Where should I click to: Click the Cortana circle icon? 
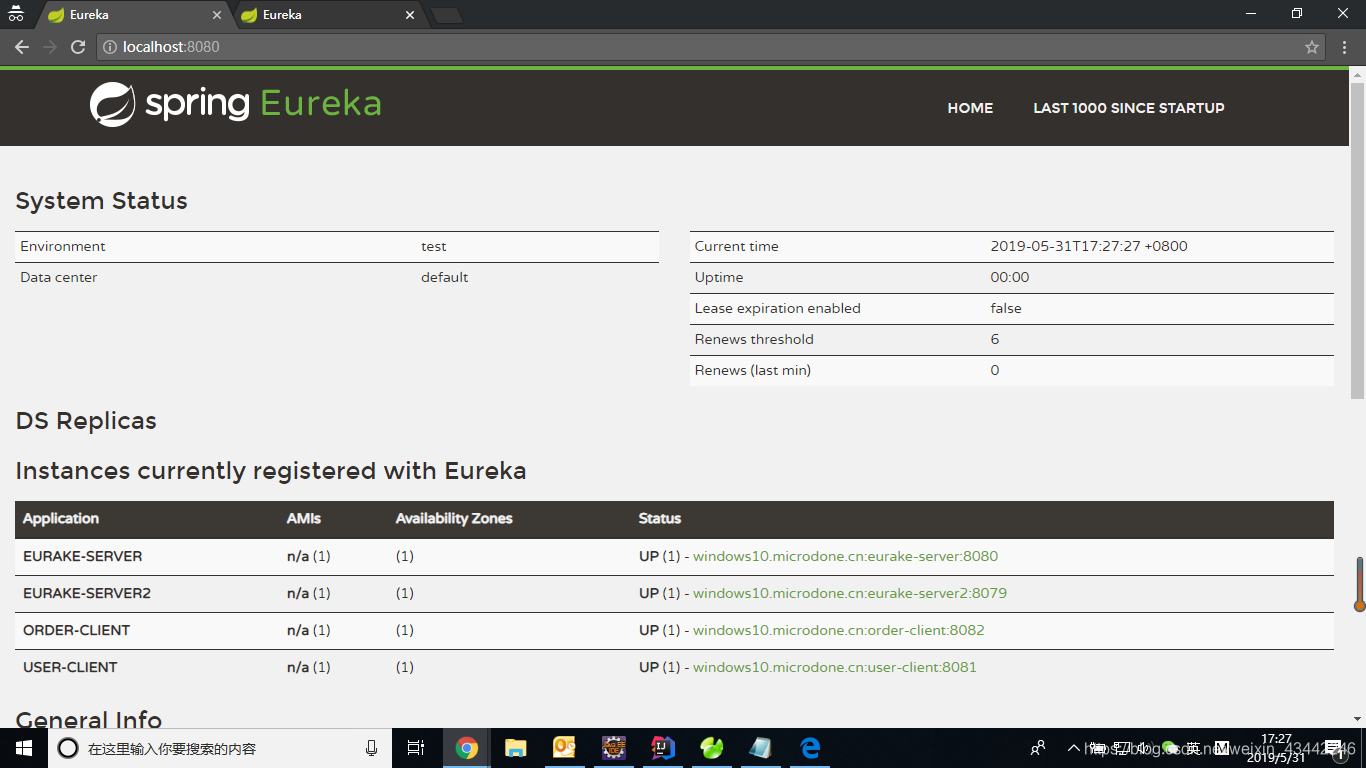(68, 748)
